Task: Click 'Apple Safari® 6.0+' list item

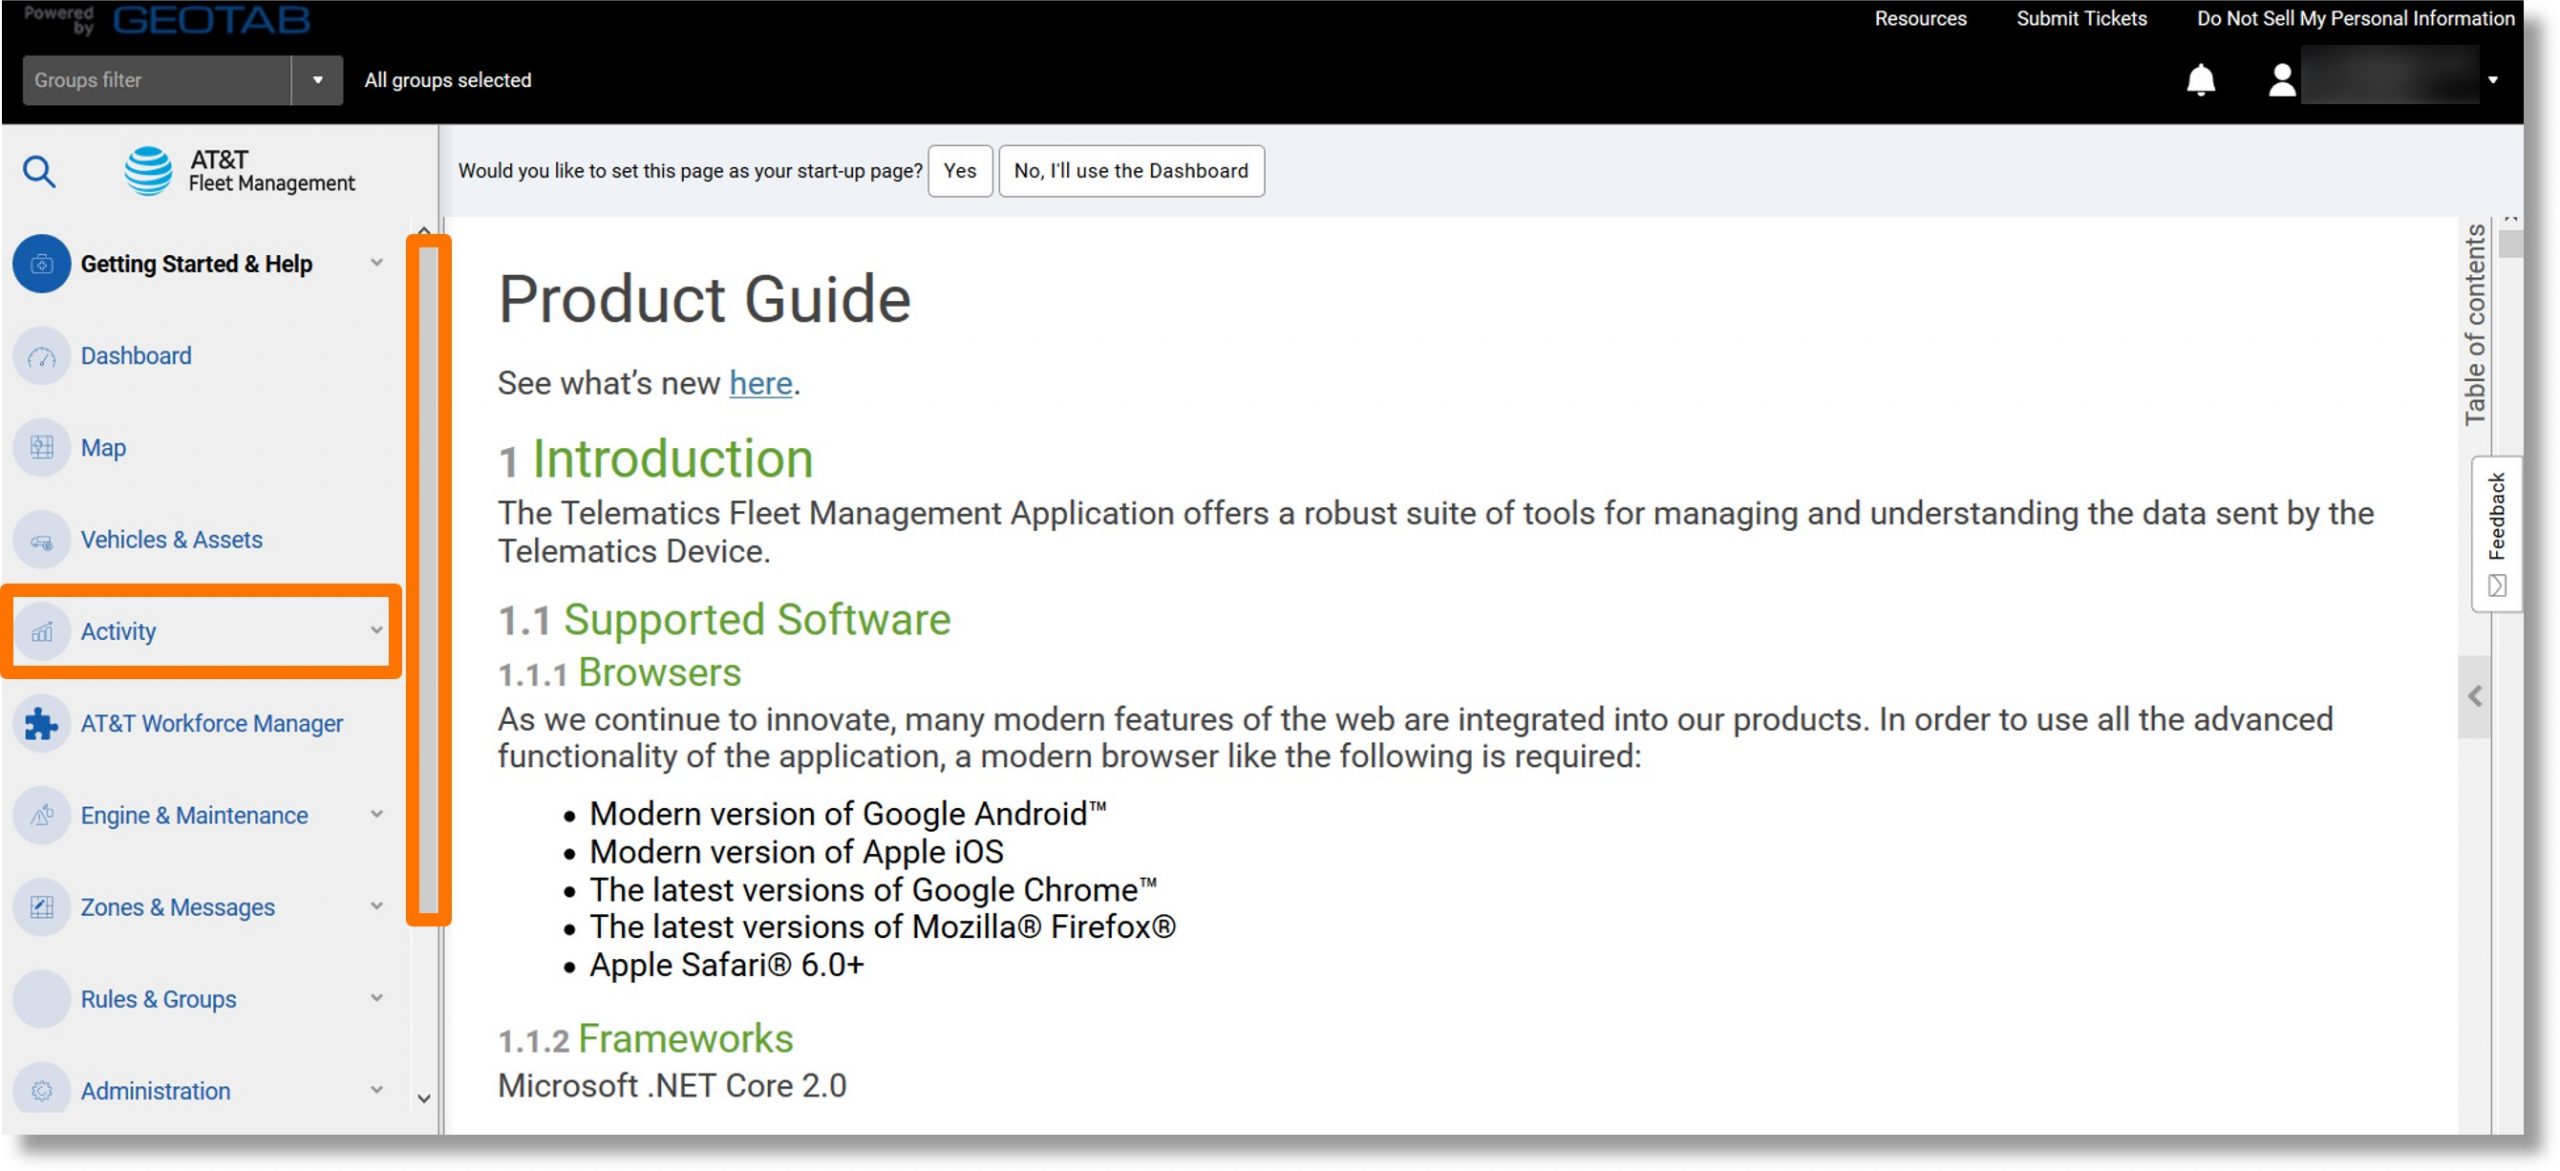Action: click(727, 966)
